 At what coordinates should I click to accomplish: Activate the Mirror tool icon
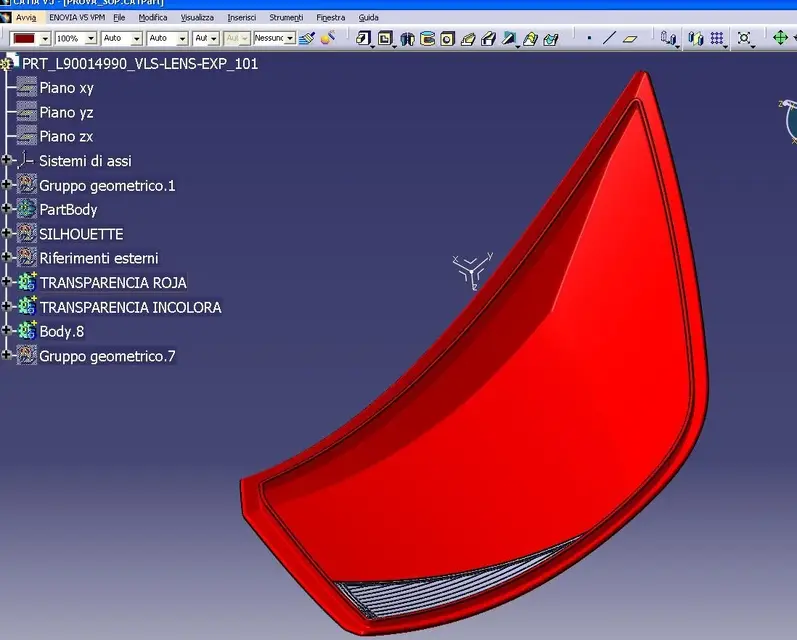695,38
